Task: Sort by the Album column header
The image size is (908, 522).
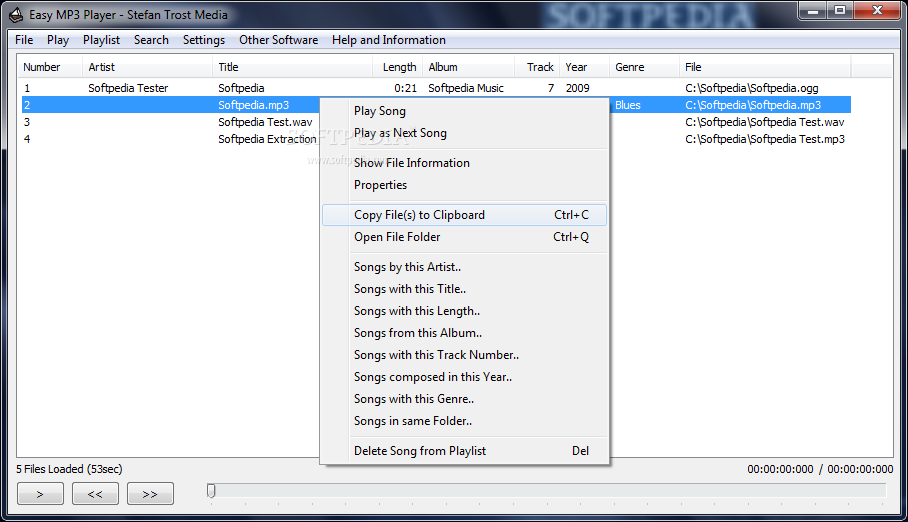Action: pyautogui.click(x=468, y=67)
